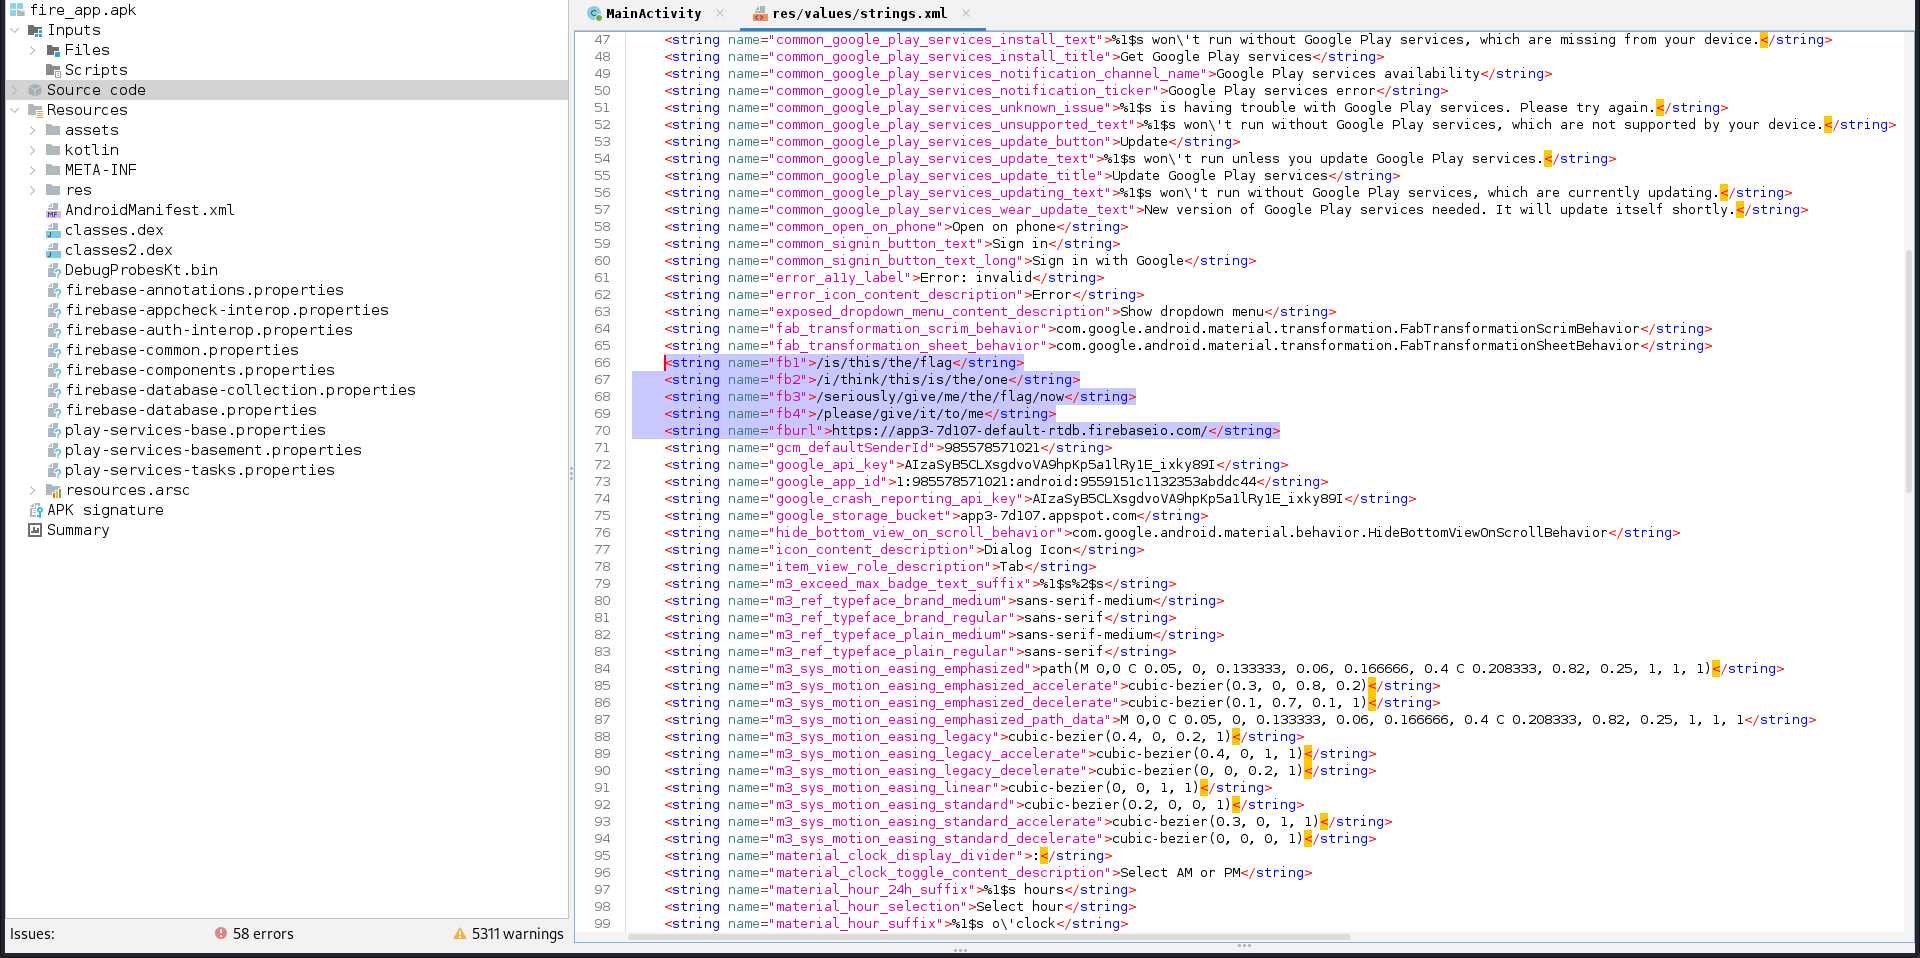Expand the res folder

33,190
